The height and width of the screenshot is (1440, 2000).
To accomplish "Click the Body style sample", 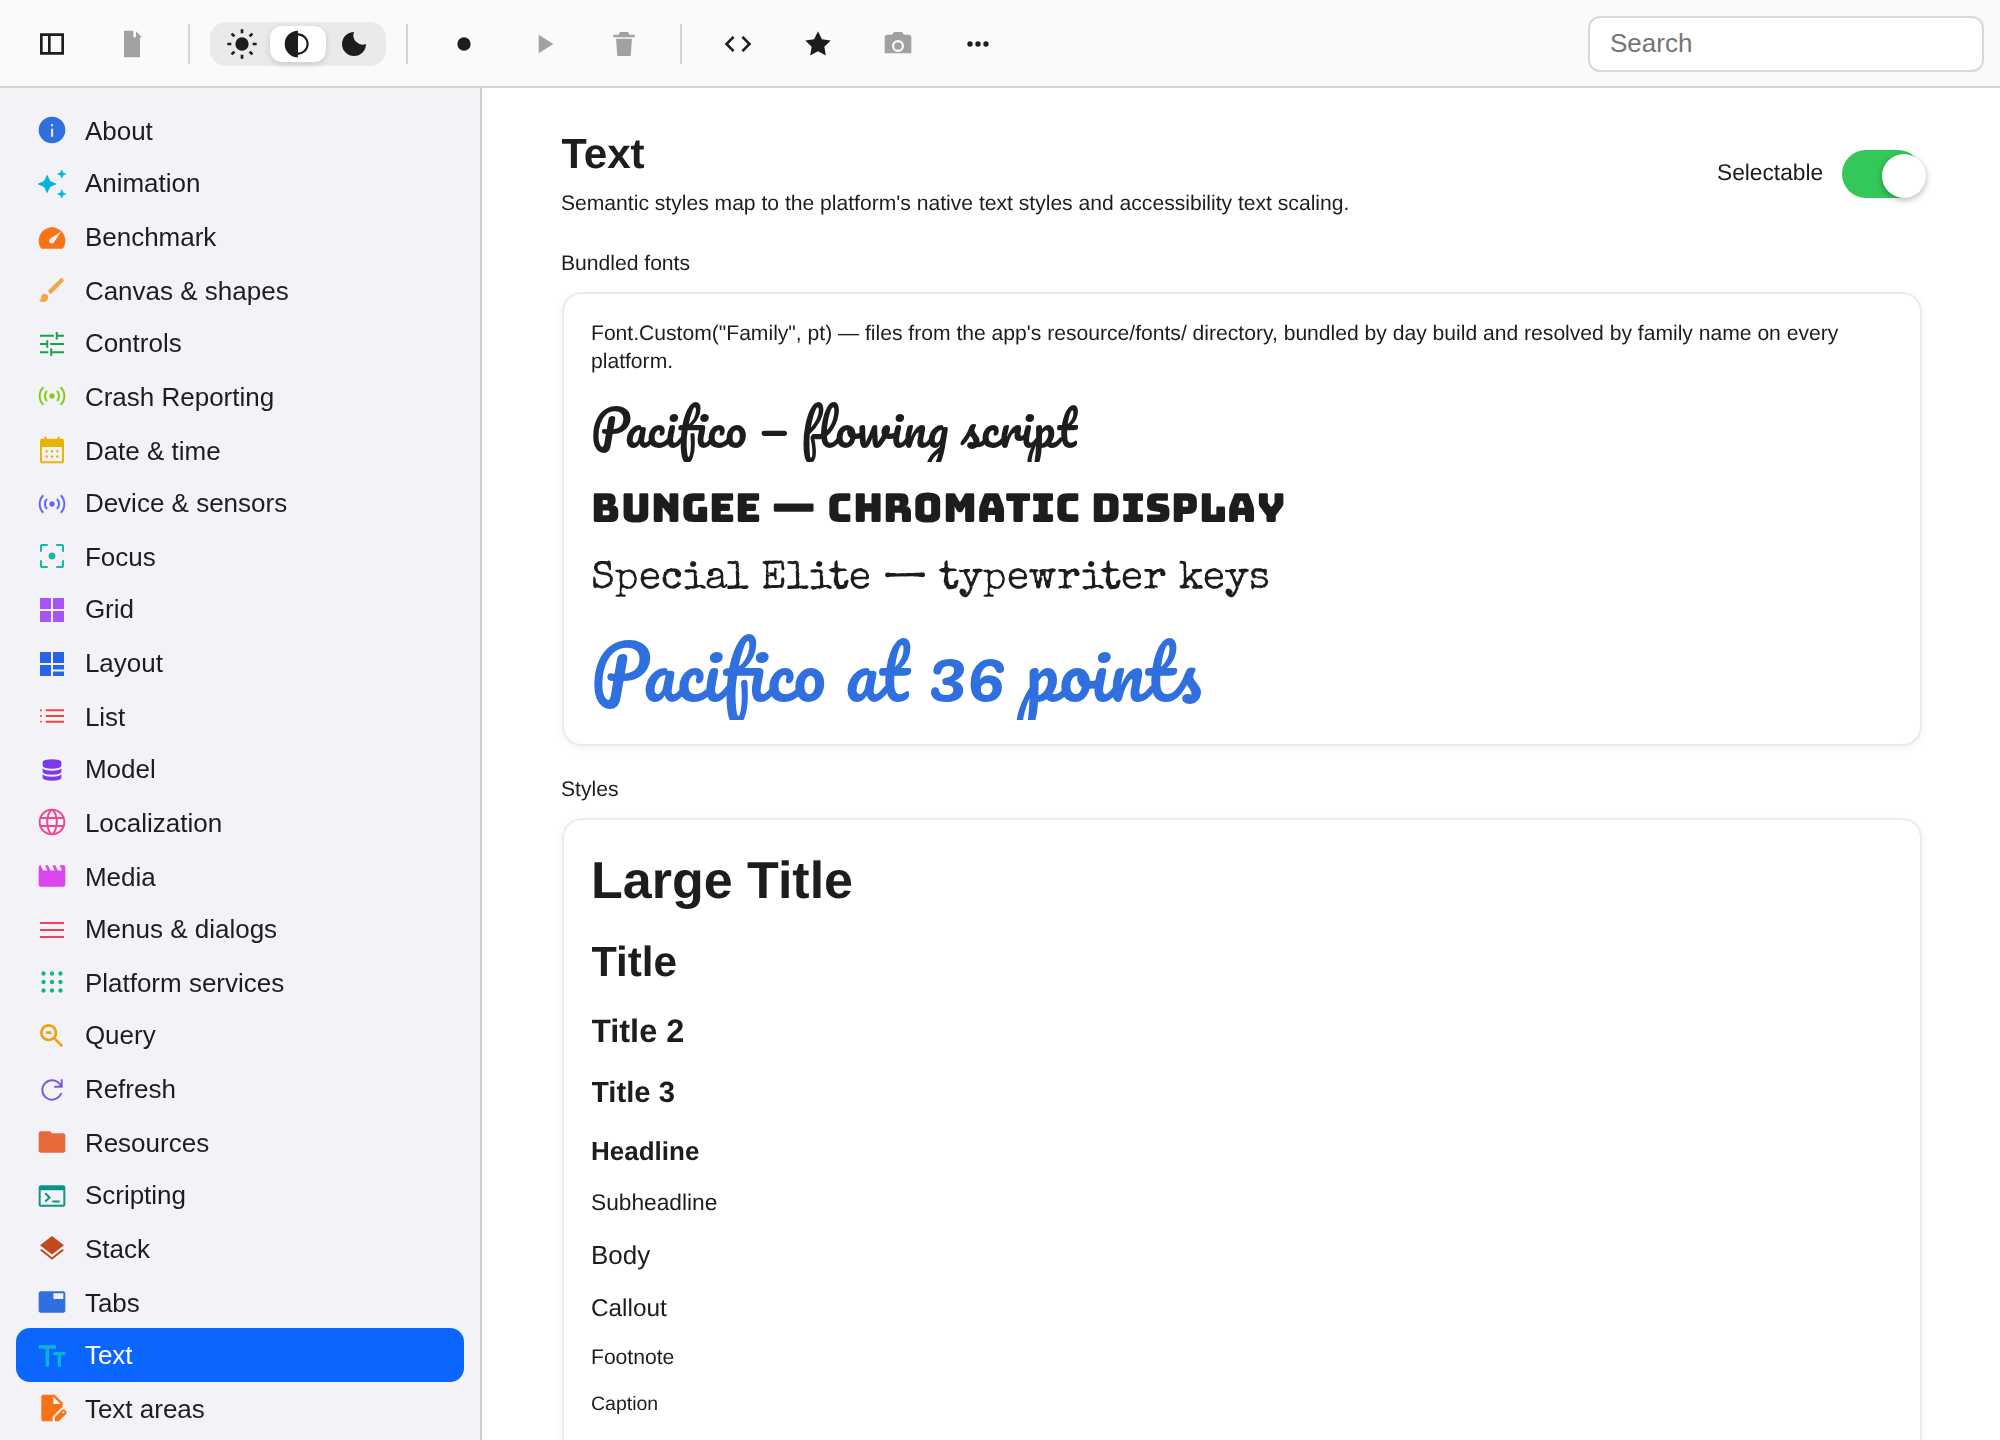I will (x=621, y=1256).
